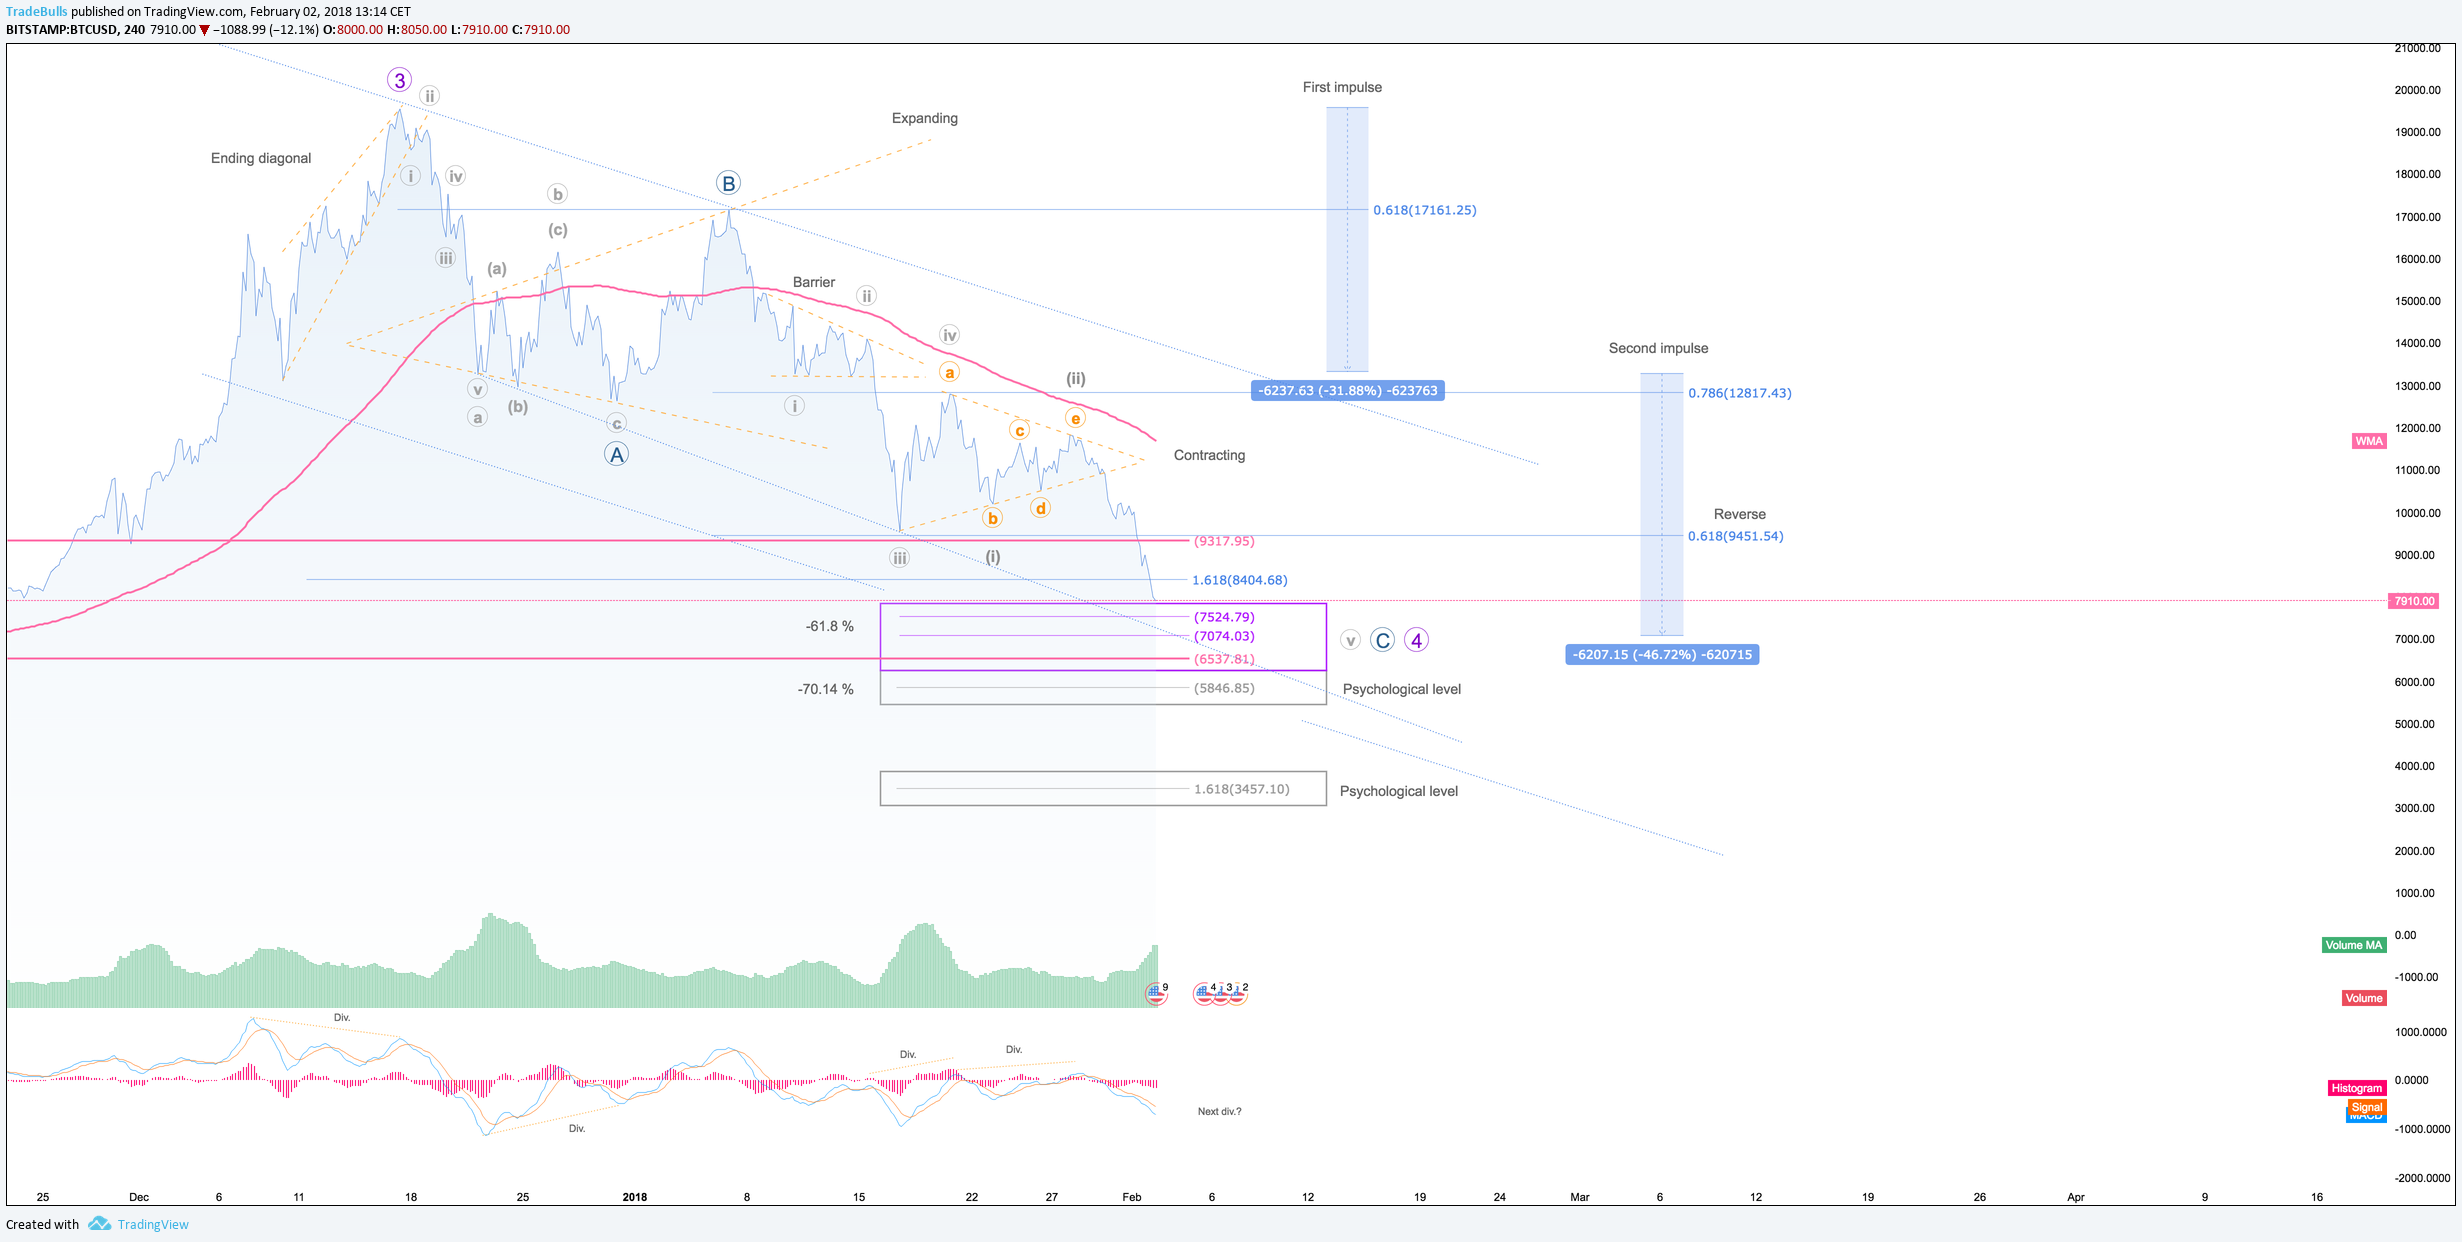Click the Contracting annotation text
2462x1242 pixels.
(1209, 455)
